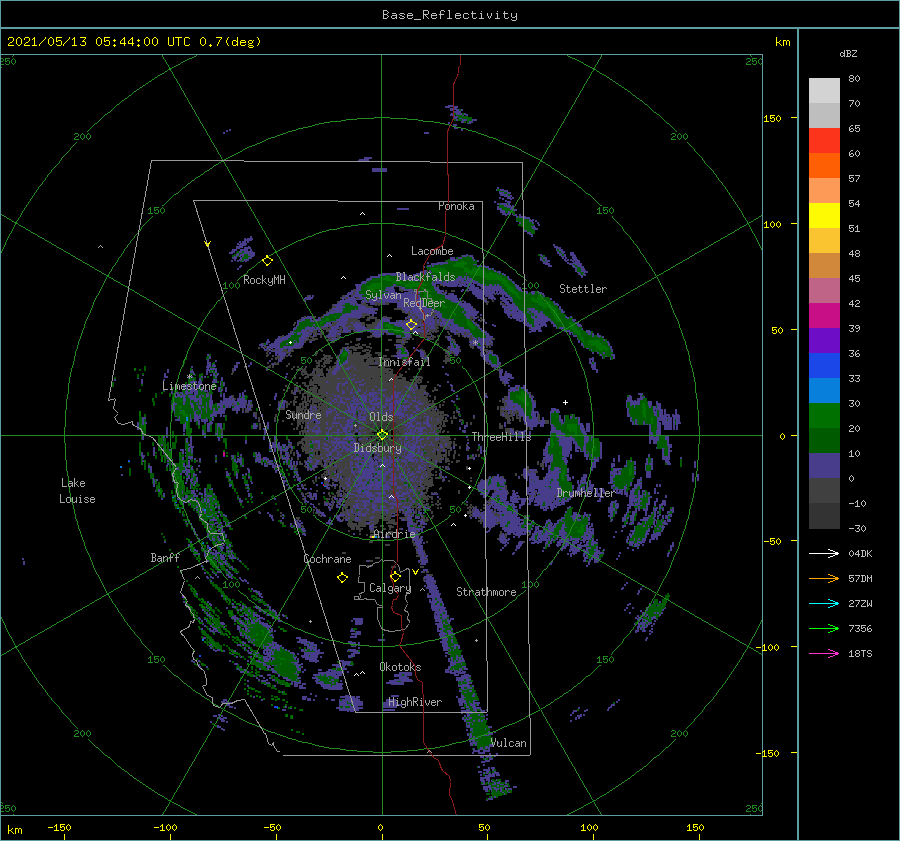Click the Strathmore label on map
This screenshot has width=900, height=841.
coord(486,592)
